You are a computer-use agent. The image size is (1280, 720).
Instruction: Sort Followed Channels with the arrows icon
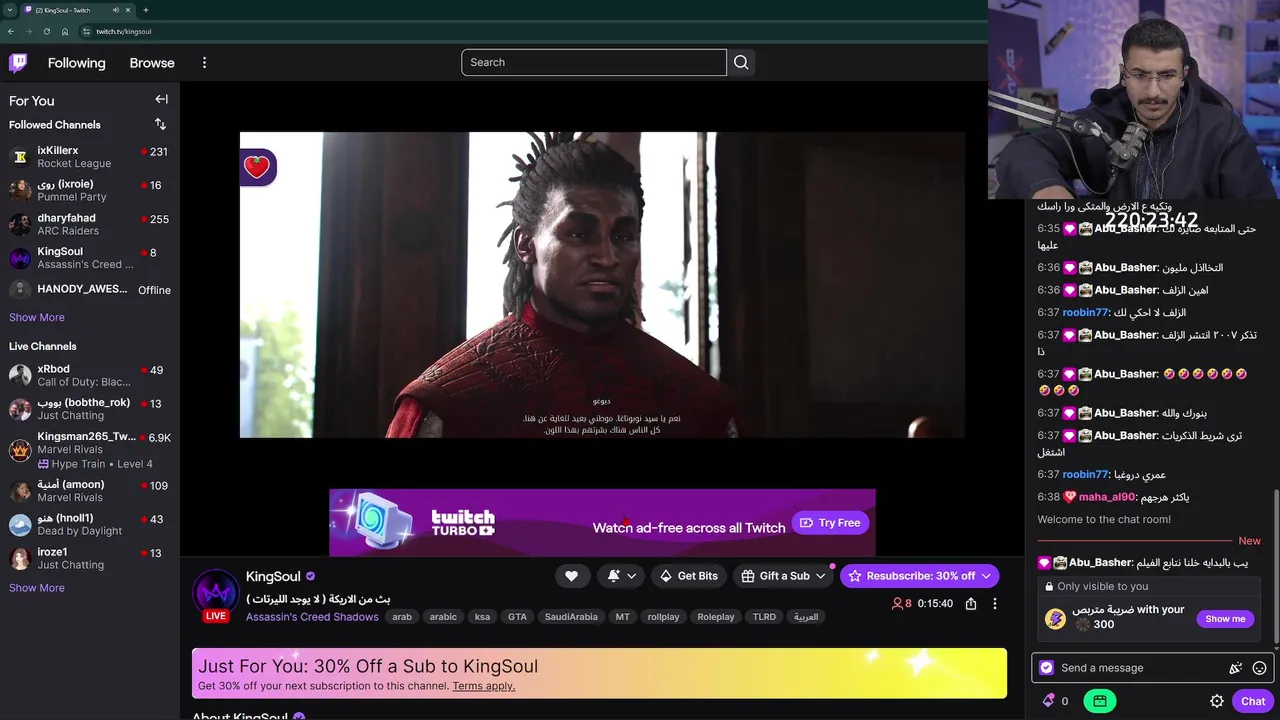[160, 124]
